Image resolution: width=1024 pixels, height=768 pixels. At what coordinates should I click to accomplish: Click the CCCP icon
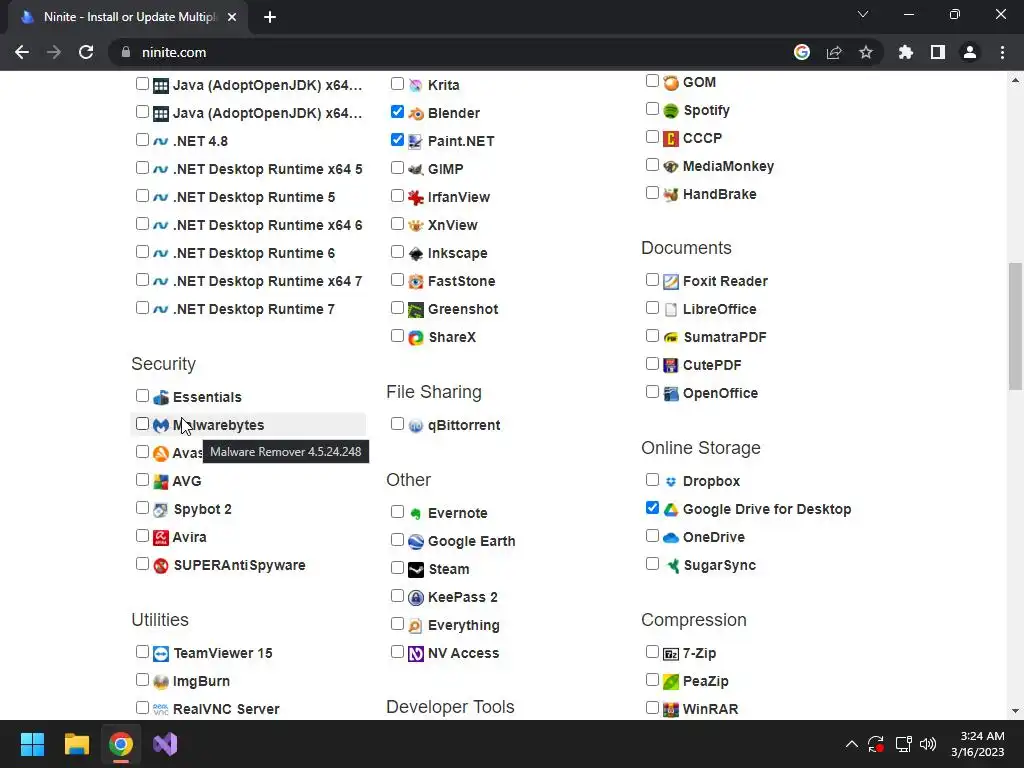tap(671, 139)
